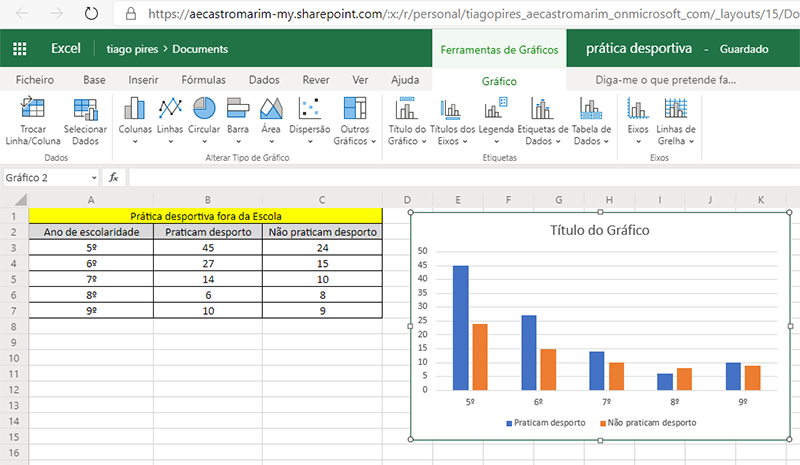Screen dimensions: 800x465
Task: Choose the Colunas chart type
Action: 135,121
